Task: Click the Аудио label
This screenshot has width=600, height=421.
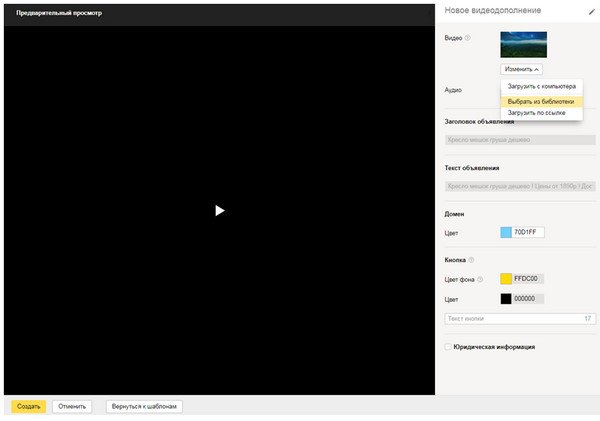Action: tap(453, 90)
